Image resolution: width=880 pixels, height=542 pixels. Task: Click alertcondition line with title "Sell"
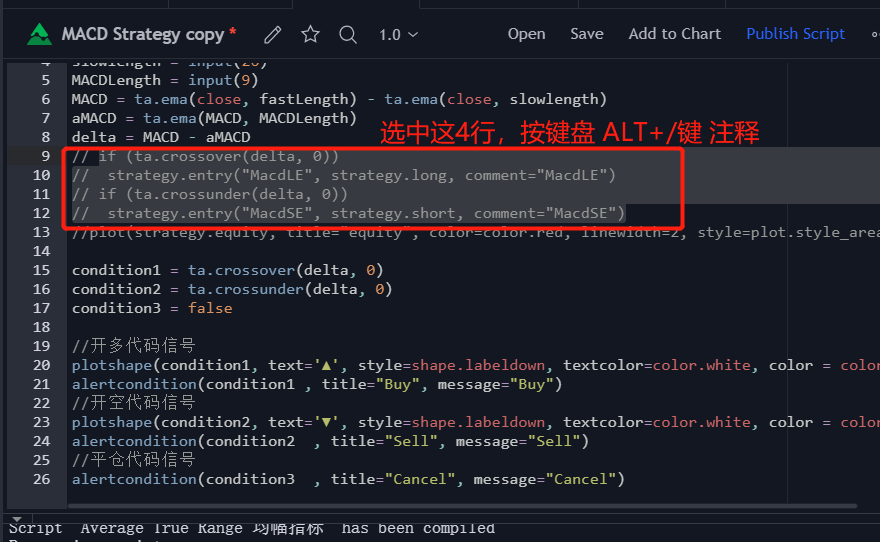[330, 441]
